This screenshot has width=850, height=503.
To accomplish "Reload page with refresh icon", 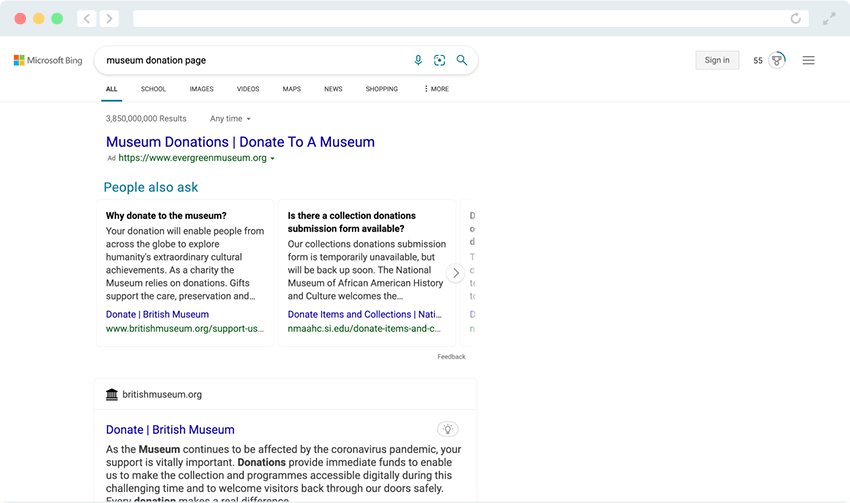I will click(795, 18).
